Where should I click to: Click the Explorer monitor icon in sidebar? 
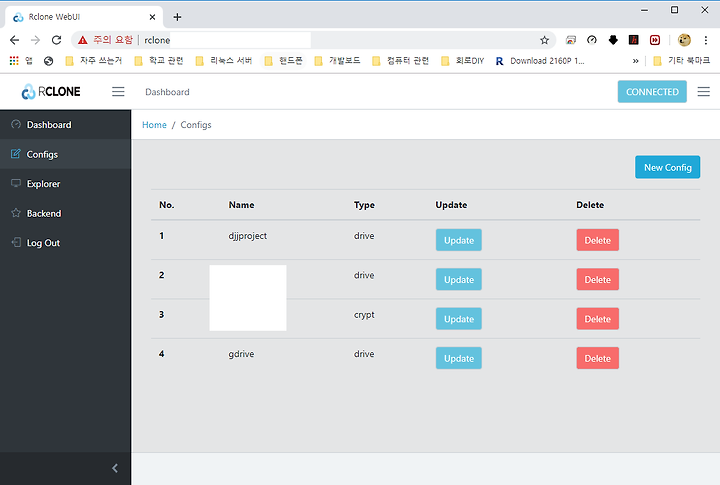(x=16, y=183)
